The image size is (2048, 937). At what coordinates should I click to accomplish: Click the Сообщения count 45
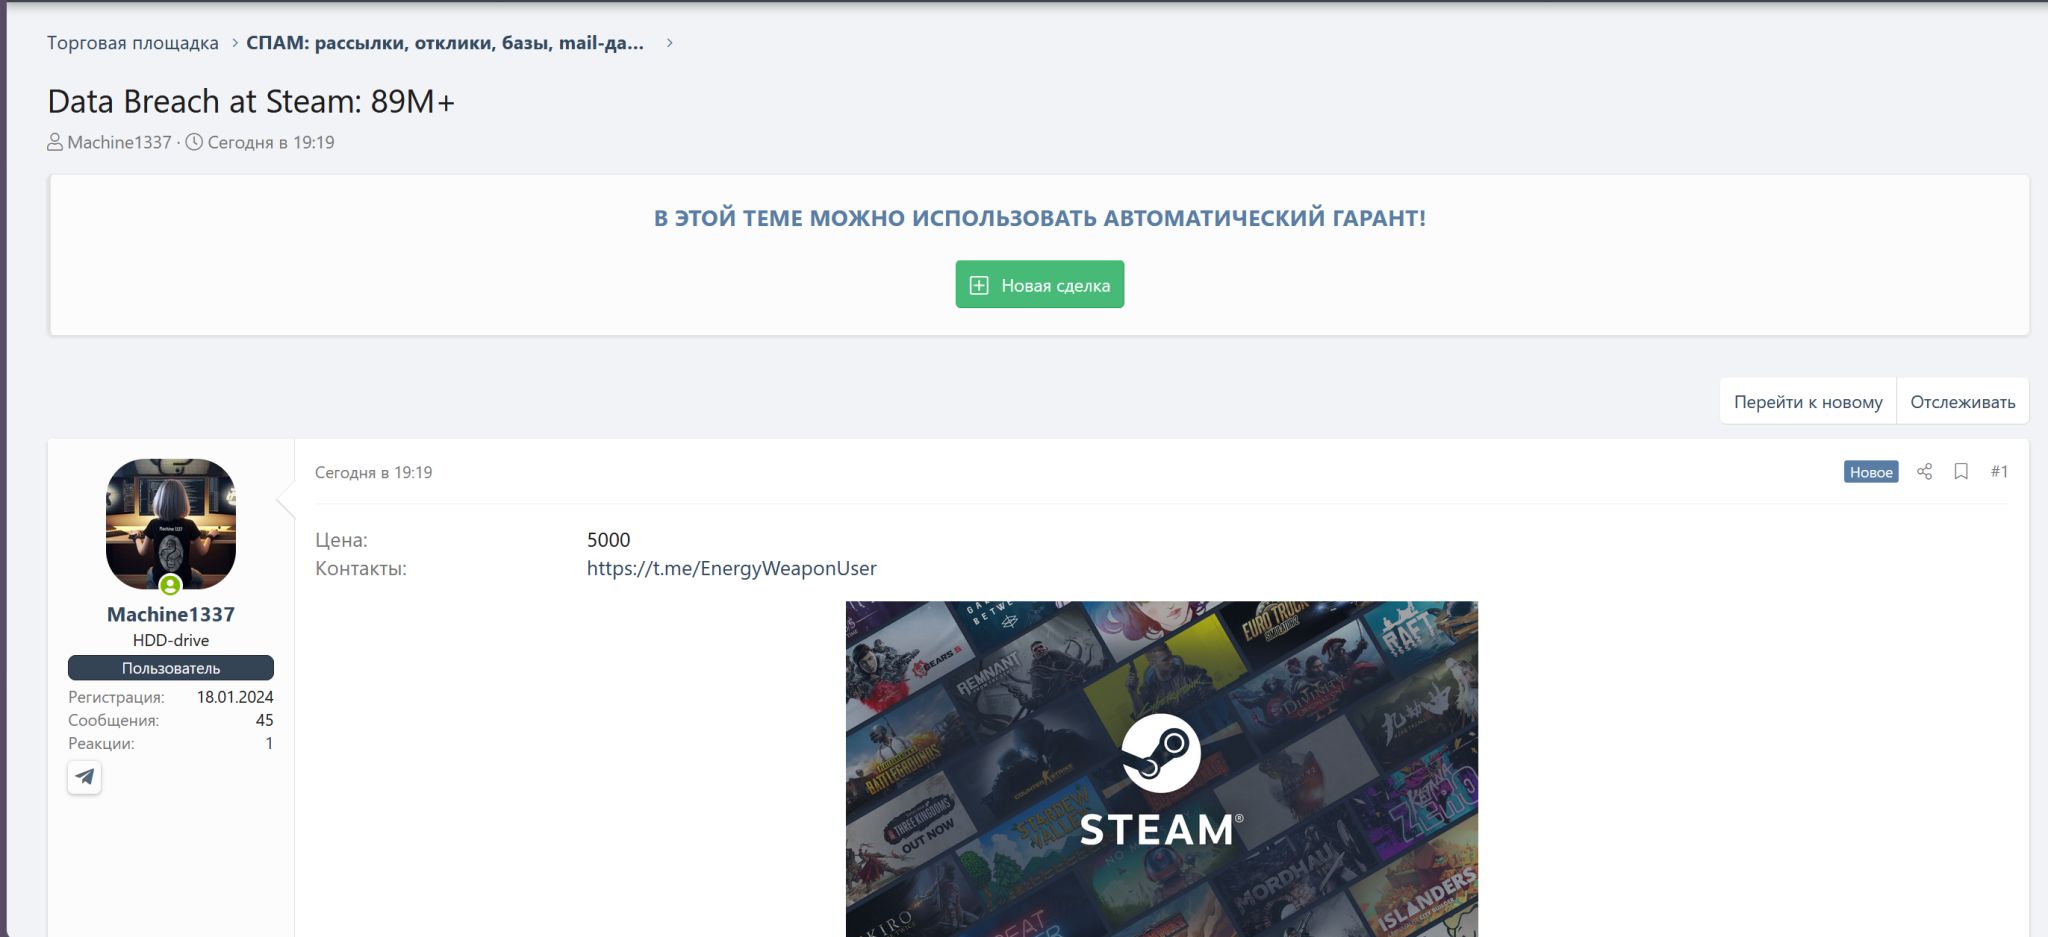(264, 720)
